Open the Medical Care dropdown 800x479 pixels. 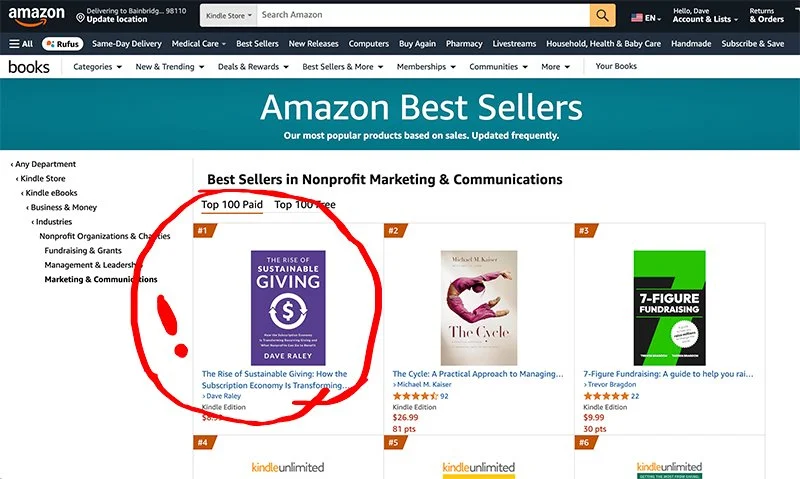click(198, 44)
